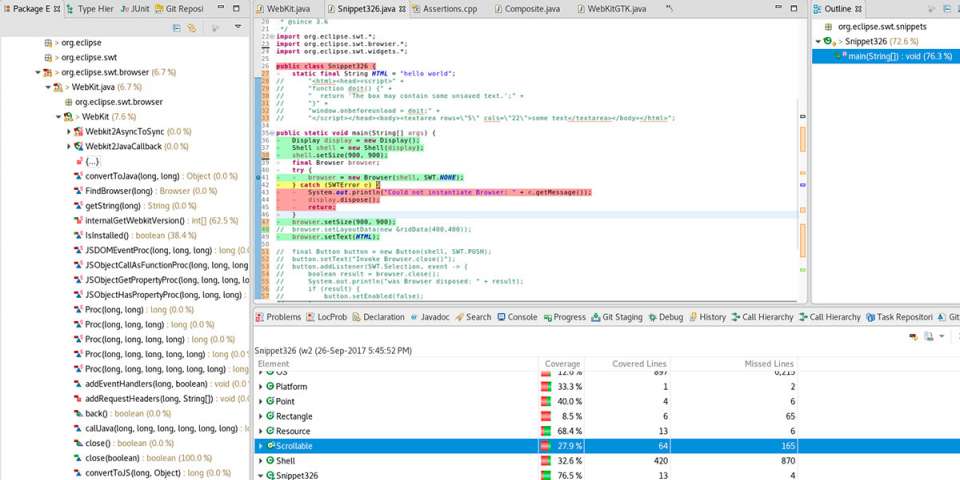The width and height of the screenshot is (960, 480).
Task: Click Resource coverage bar indicator
Action: pyautogui.click(x=546, y=431)
